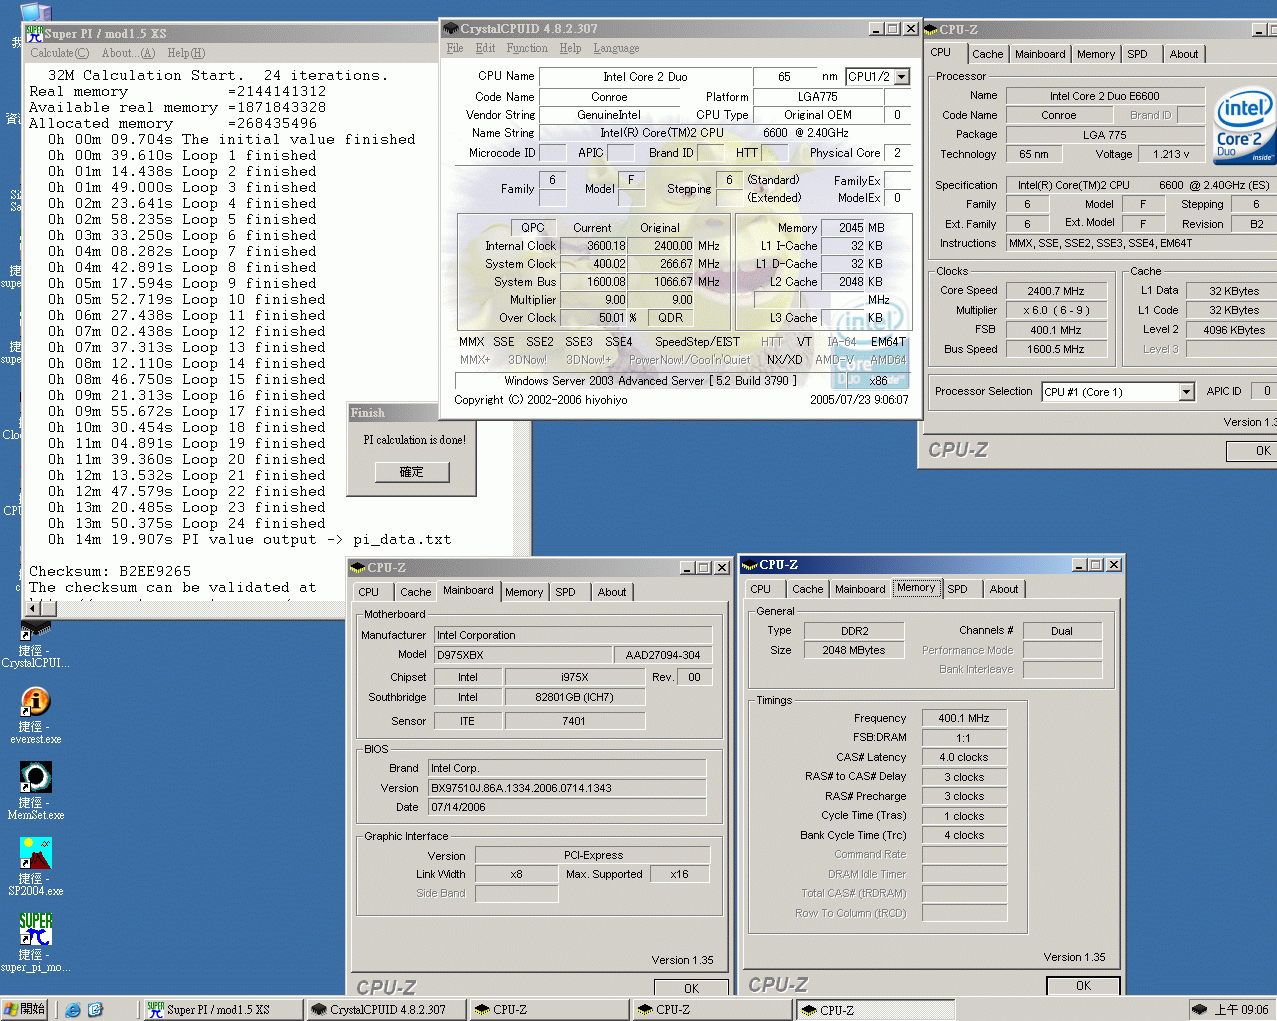Click the CAS# Latency 4.0 clocks field
The height and width of the screenshot is (1021, 1277).
pos(964,757)
